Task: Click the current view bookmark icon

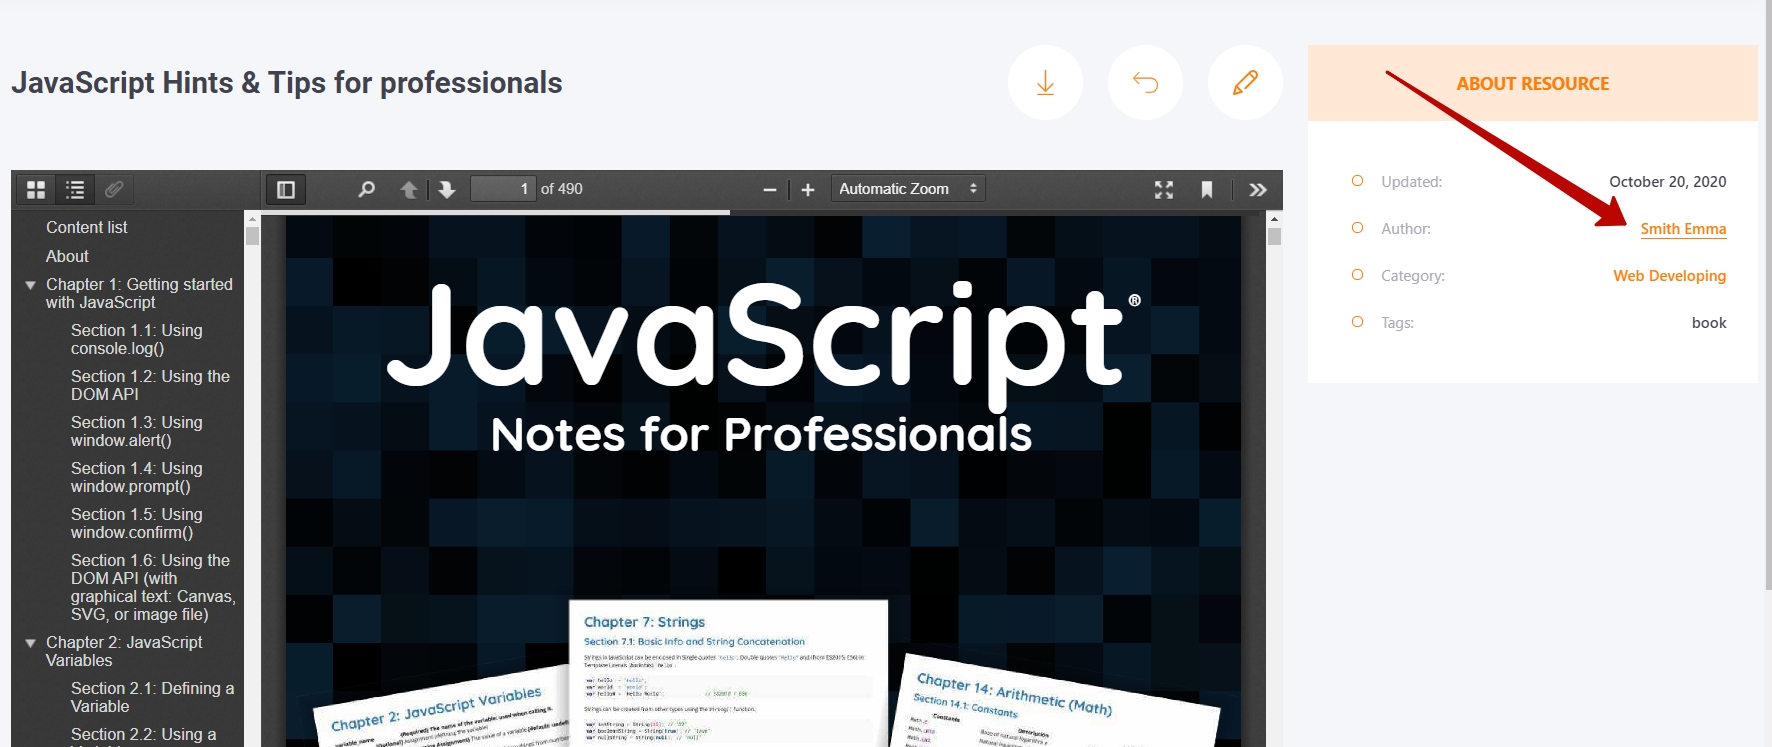Action: (x=1207, y=189)
